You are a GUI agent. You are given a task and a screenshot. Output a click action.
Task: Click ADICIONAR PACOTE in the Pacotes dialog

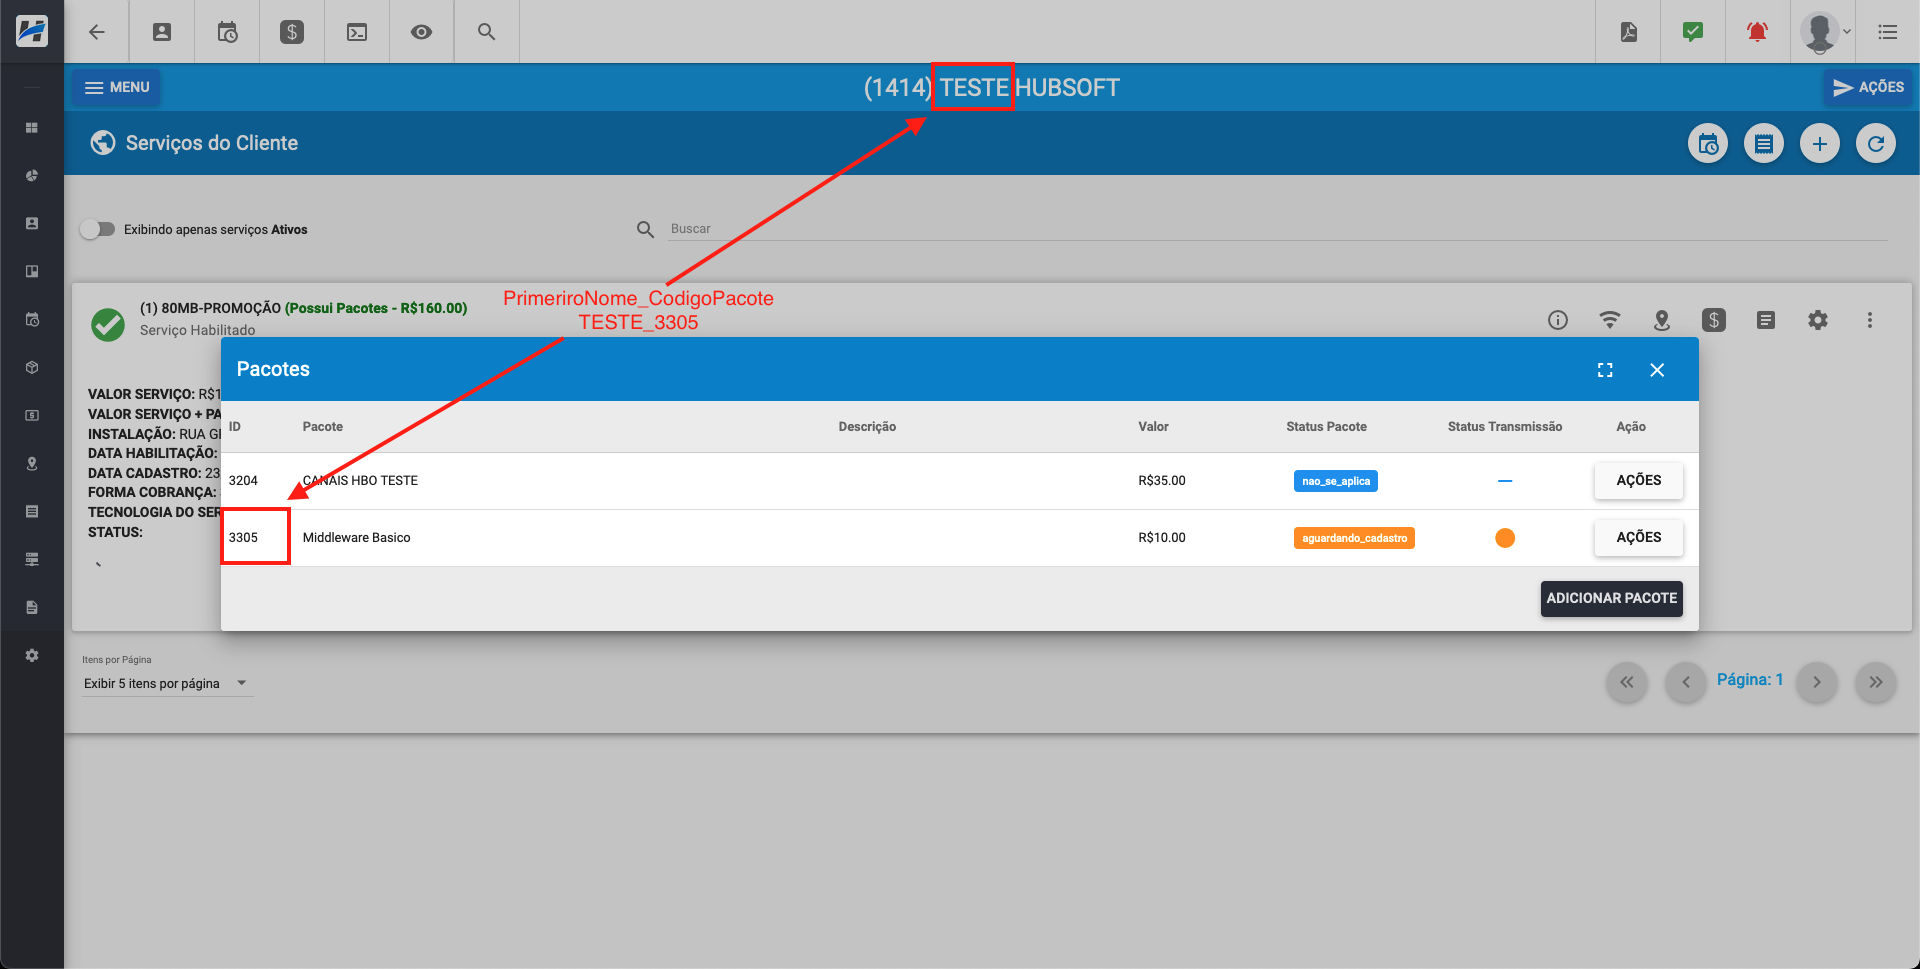[1611, 598]
